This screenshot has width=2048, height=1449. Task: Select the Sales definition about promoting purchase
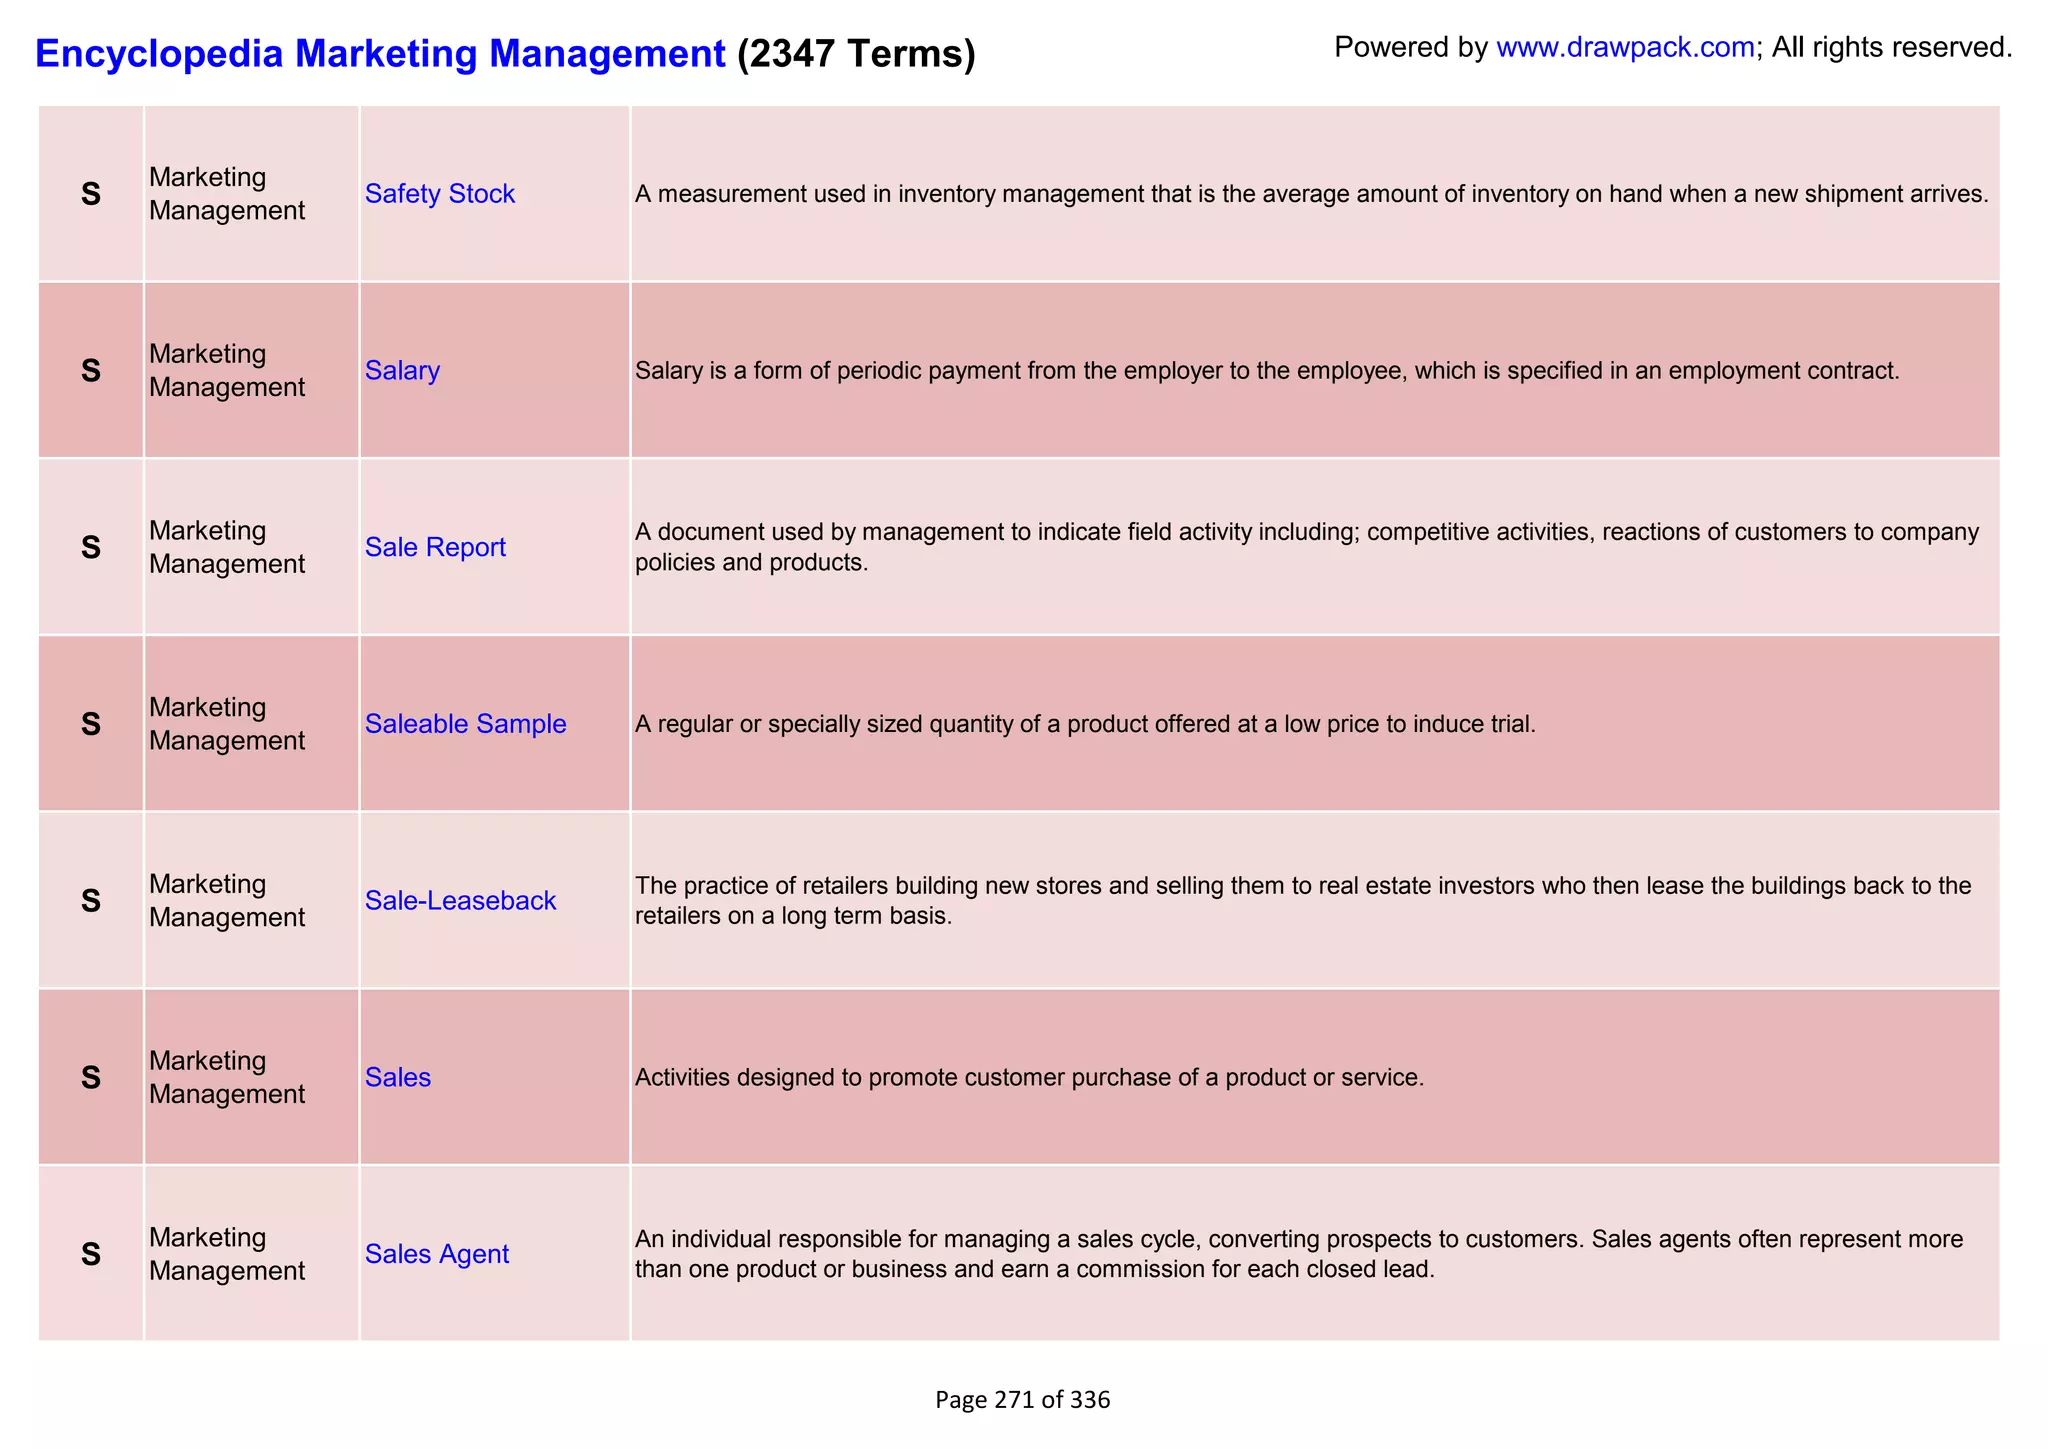coord(1029,1077)
